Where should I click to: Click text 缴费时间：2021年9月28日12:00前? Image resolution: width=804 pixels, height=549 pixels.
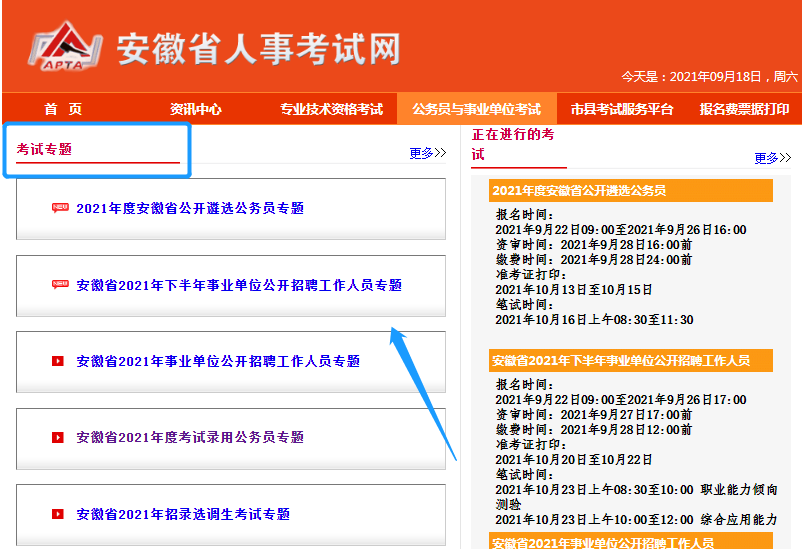pyautogui.click(x=594, y=430)
